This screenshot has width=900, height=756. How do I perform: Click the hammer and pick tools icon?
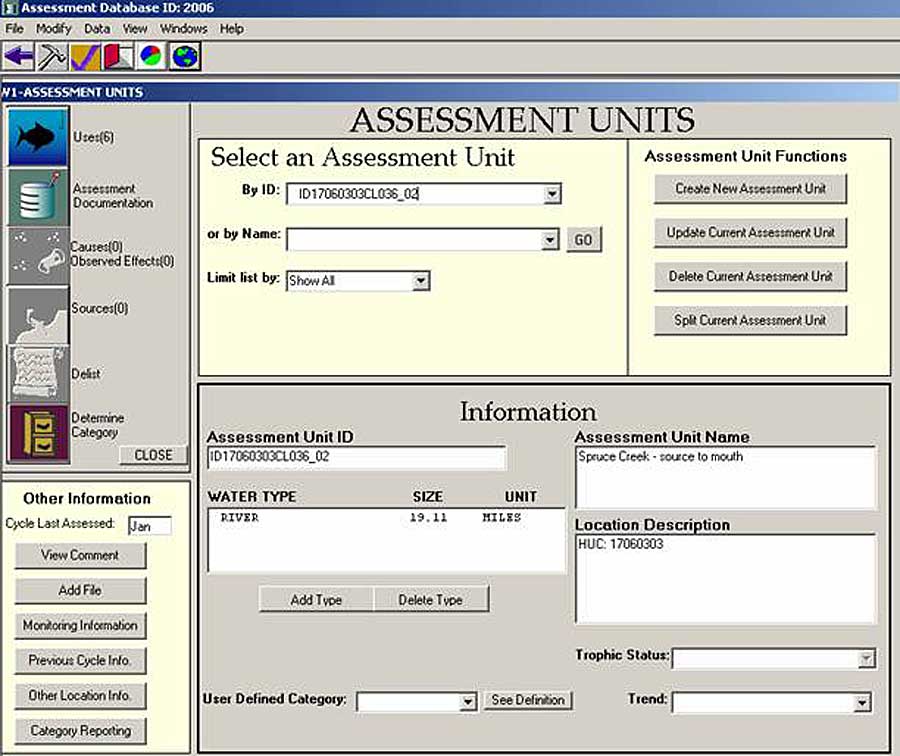tap(52, 57)
